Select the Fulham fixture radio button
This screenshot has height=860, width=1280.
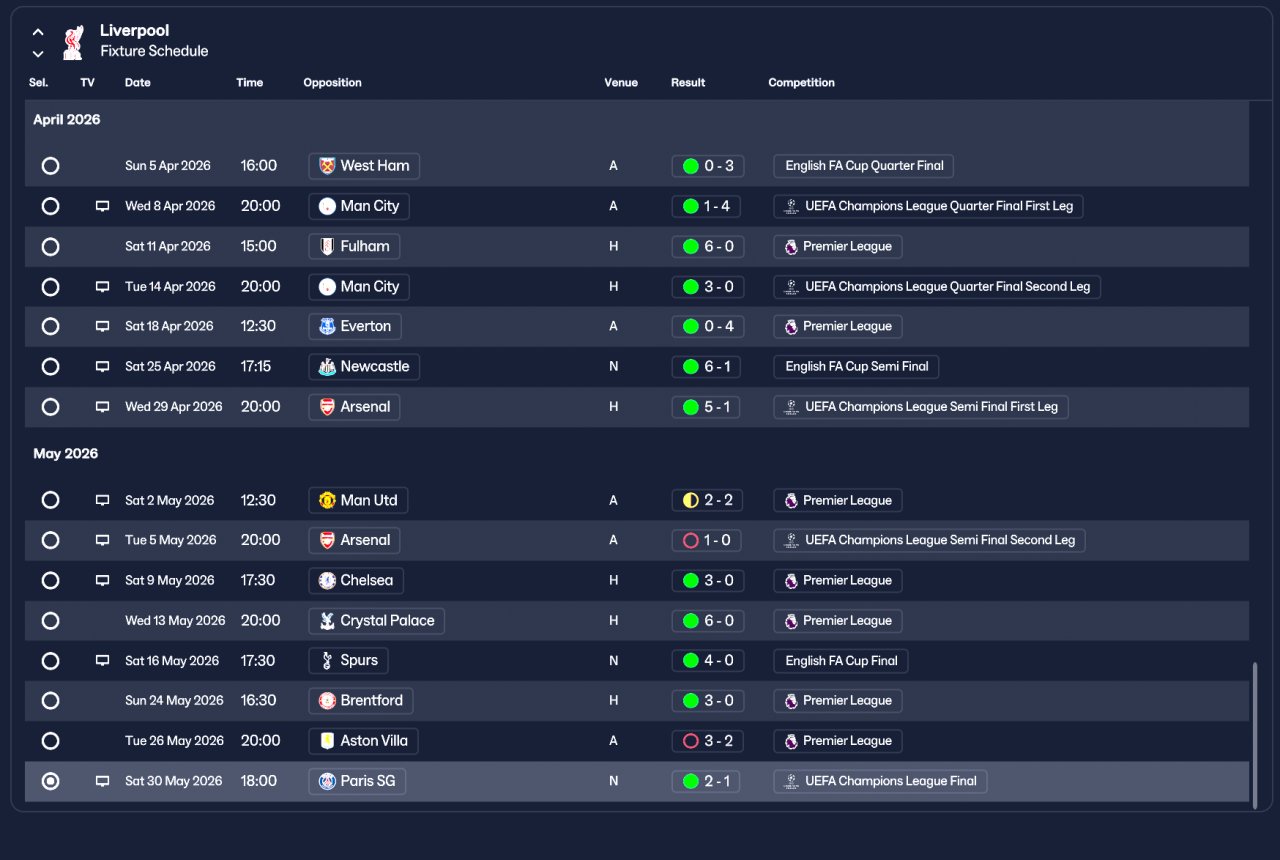point(50,246)
